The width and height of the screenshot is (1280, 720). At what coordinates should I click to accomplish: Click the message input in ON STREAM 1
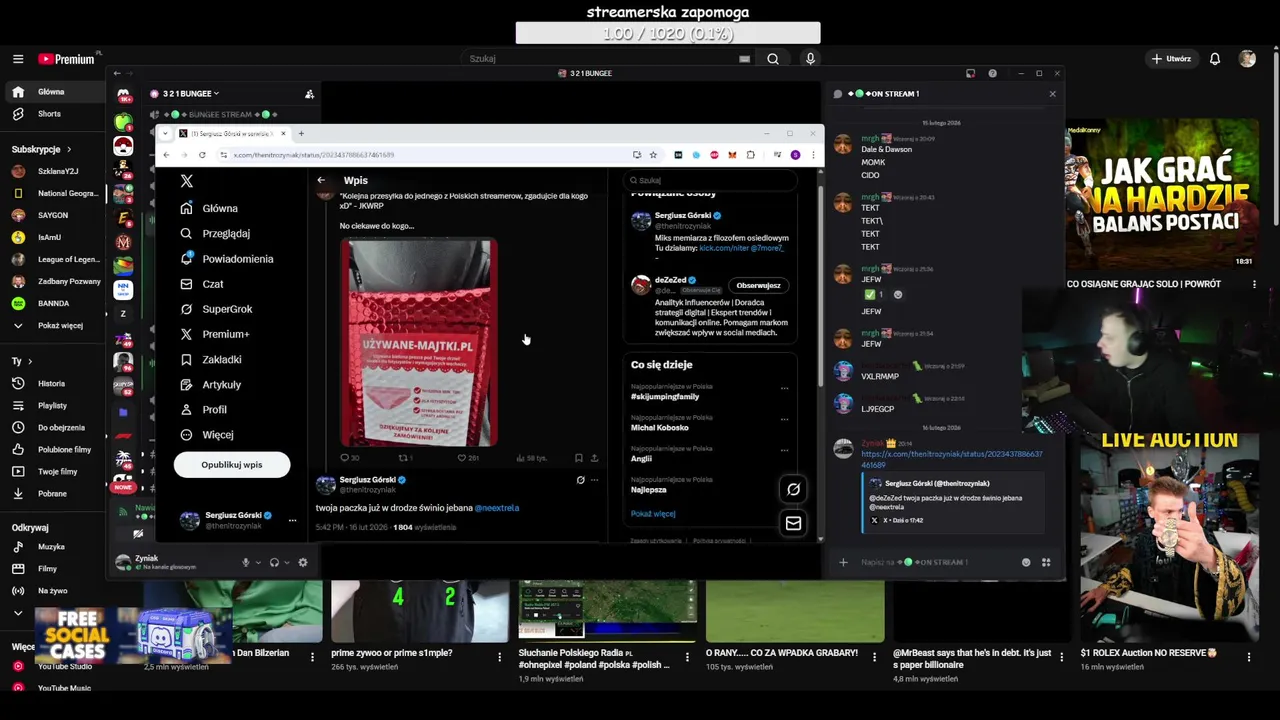(935, 562)
